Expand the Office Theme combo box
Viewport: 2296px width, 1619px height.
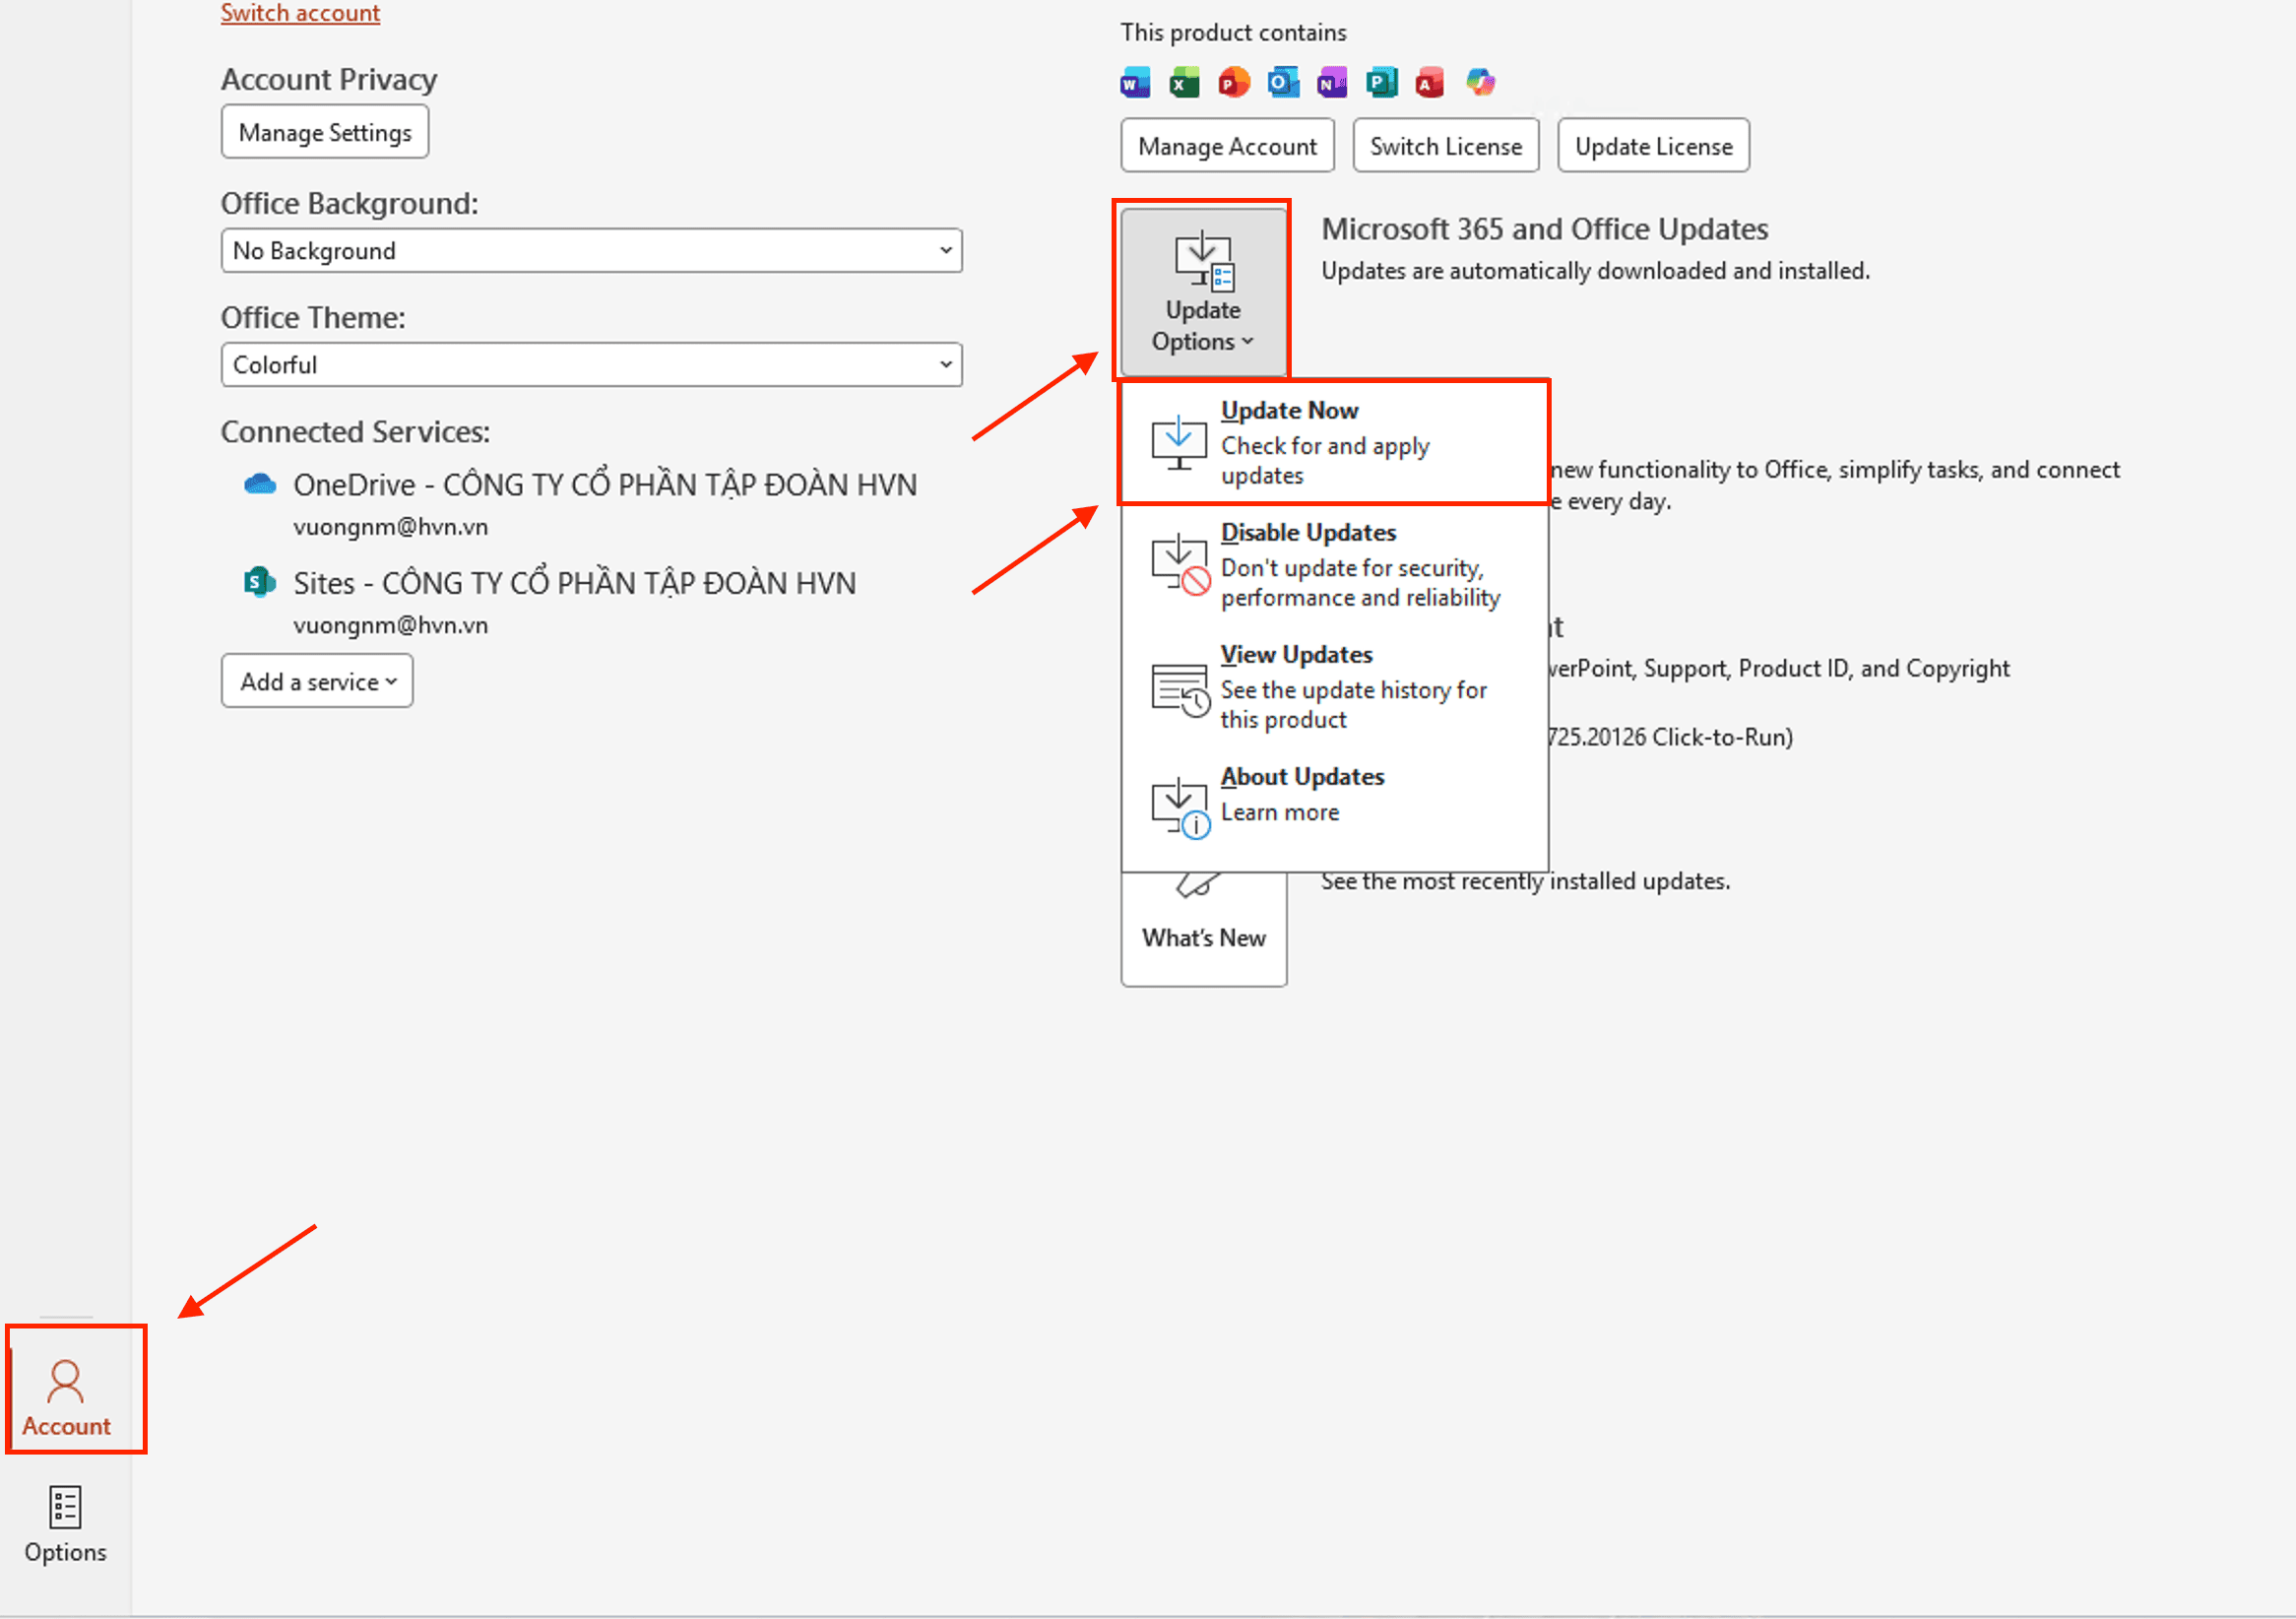coord(591,365)
